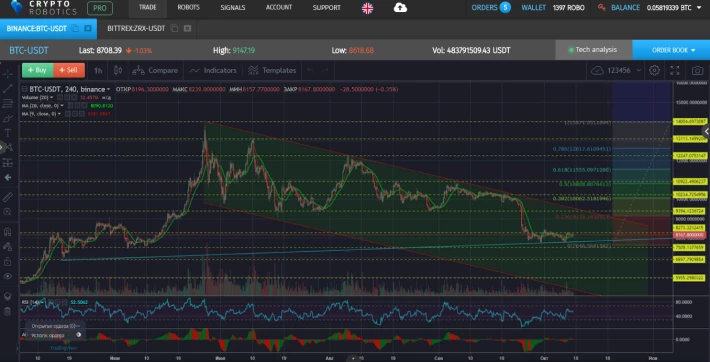
Task: Switch to BITTREX:ZRX-USDT tab
Action: pos(136,28)
